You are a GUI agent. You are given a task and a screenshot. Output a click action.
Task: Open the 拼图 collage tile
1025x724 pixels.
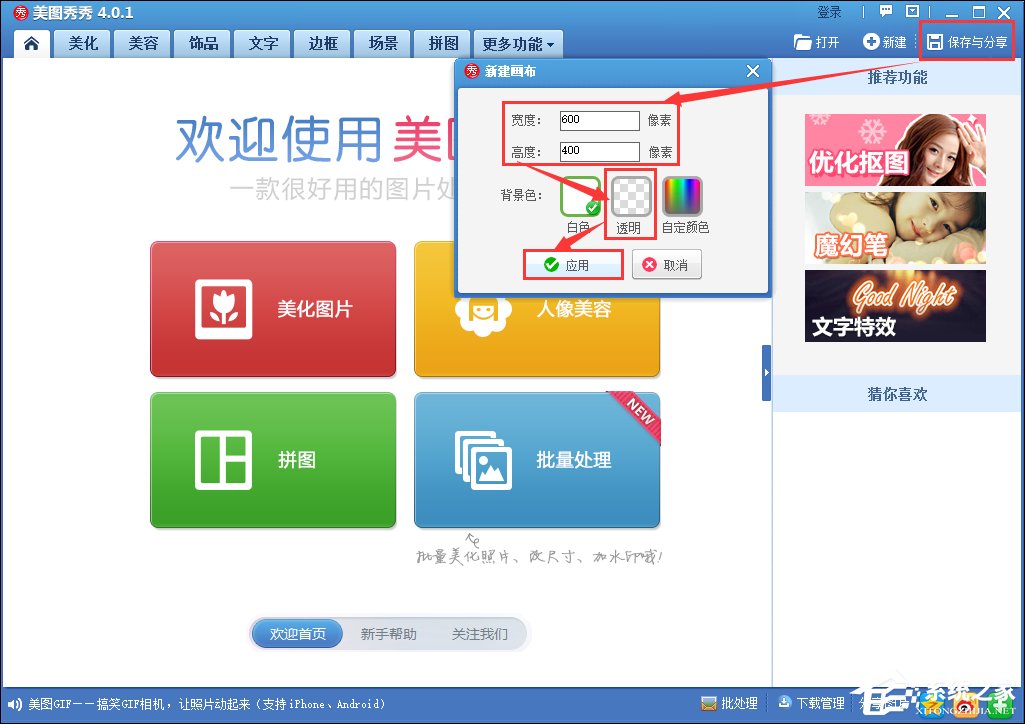273,460
